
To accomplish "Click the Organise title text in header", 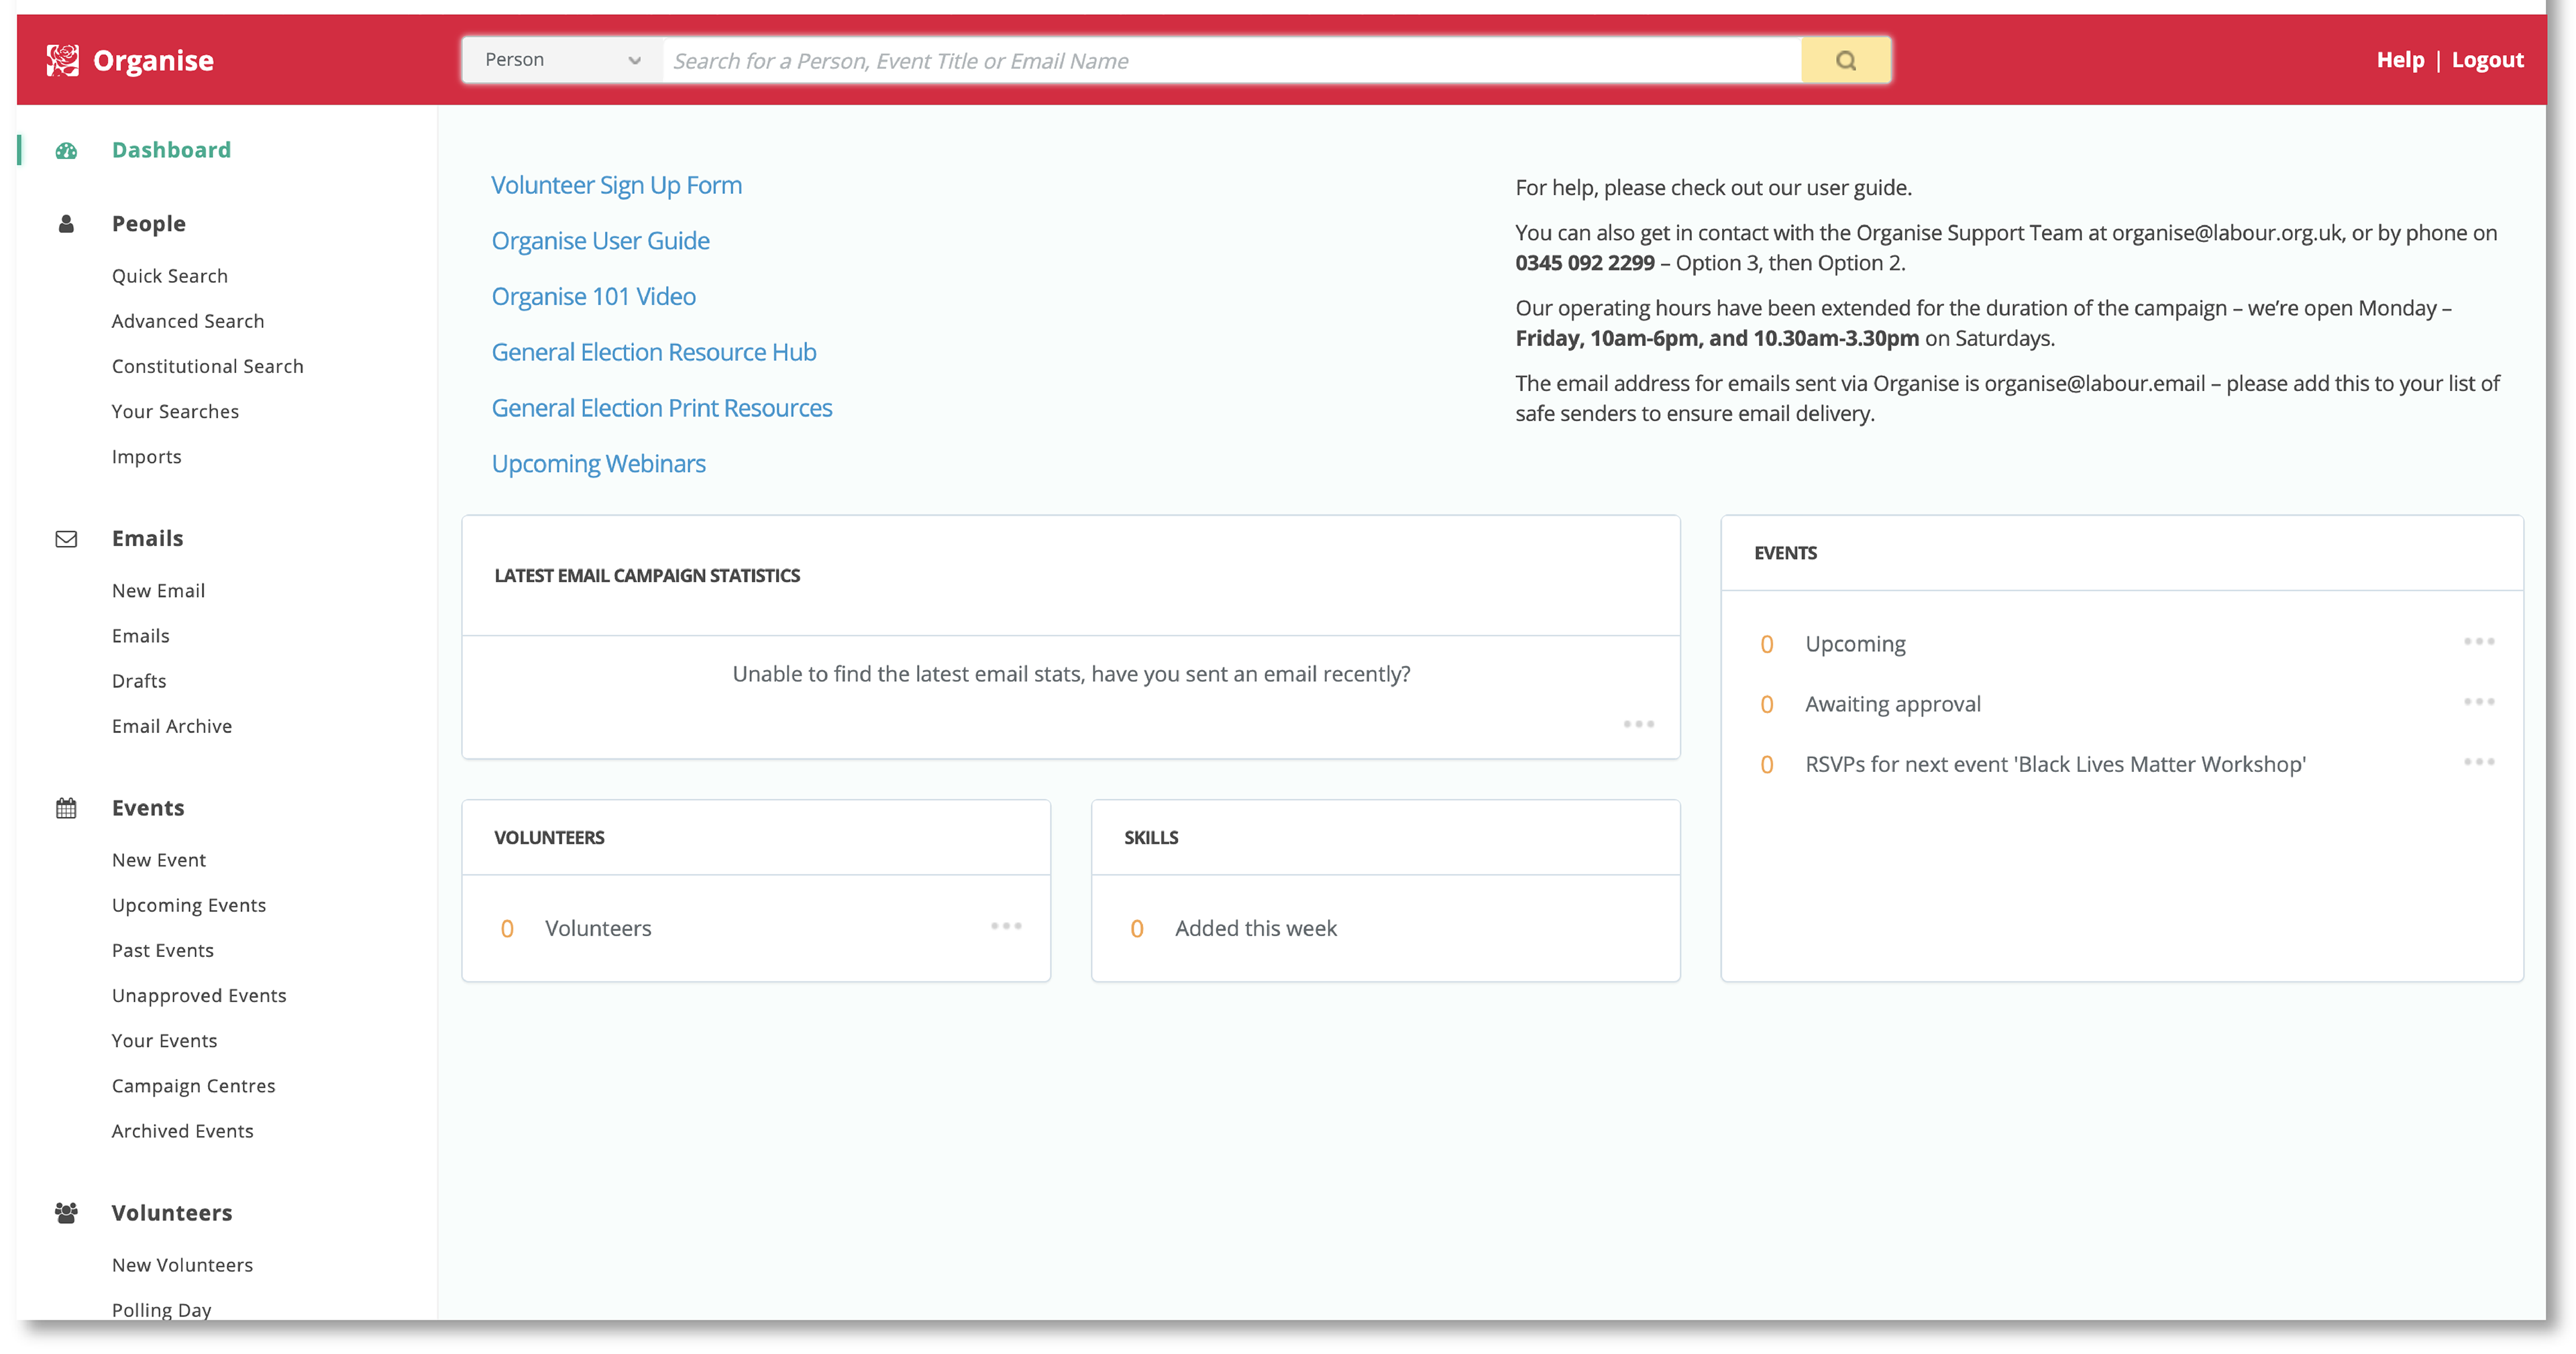I will pos(153,60).
